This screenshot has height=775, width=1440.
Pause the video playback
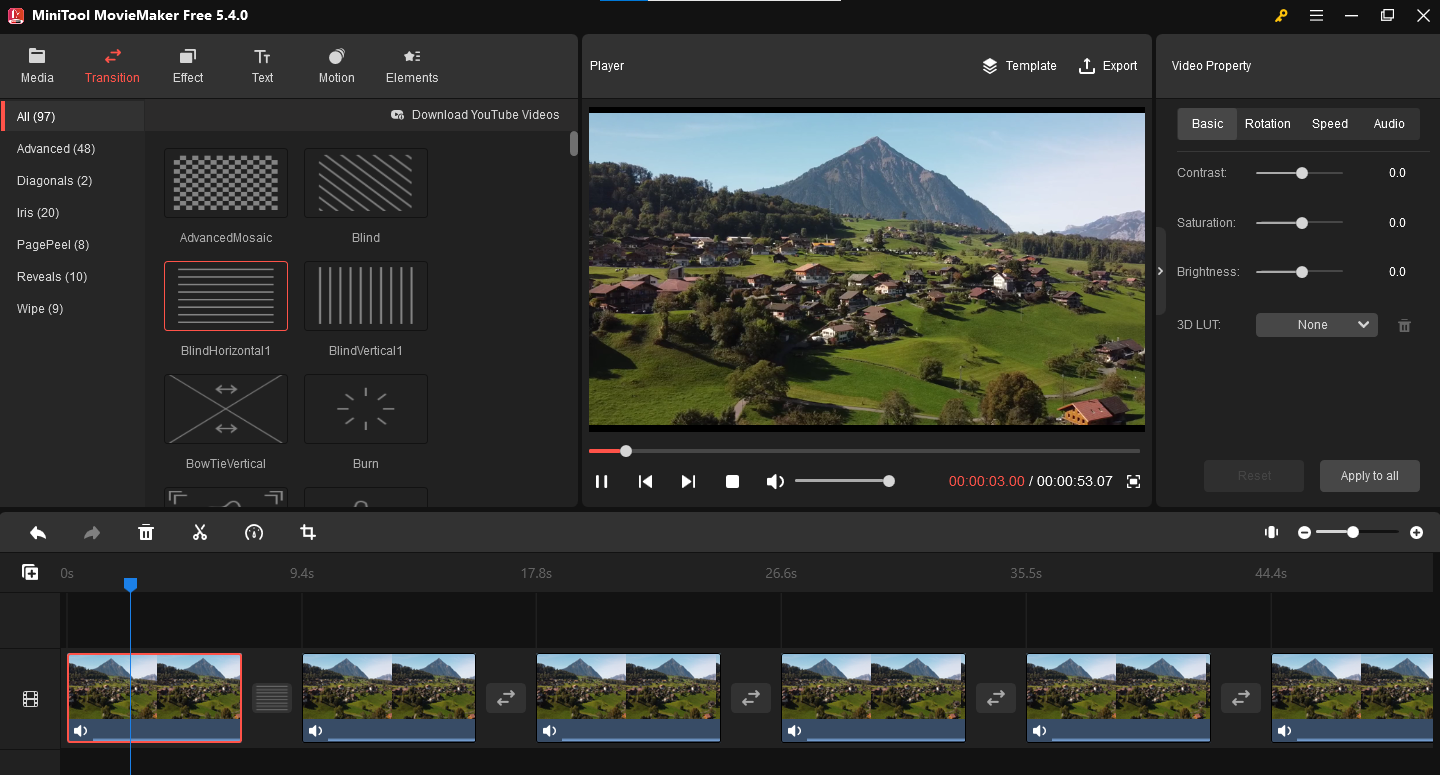pos(601,481)
